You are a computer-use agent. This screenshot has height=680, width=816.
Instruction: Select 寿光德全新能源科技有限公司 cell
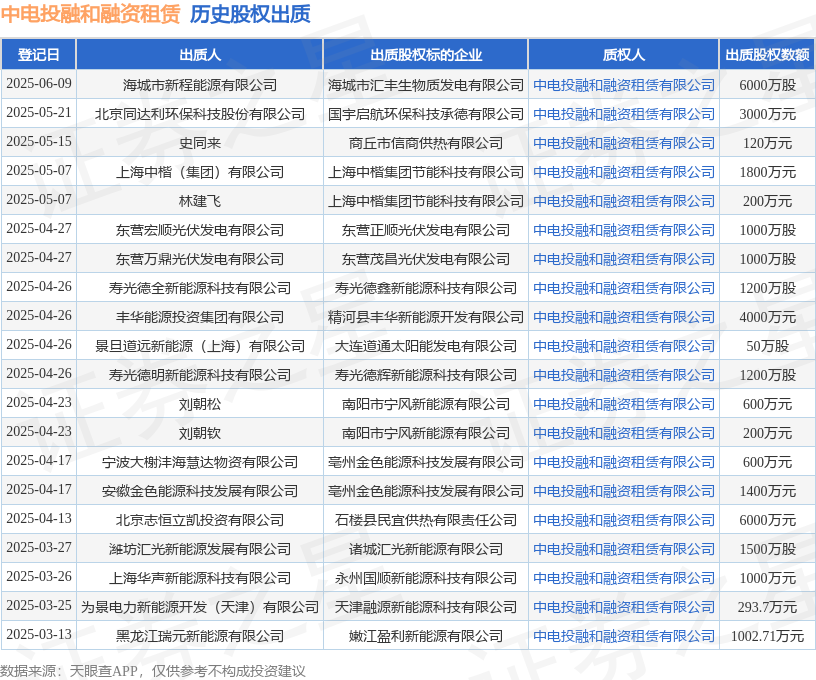pyautogui.click(x=200, y=288)
